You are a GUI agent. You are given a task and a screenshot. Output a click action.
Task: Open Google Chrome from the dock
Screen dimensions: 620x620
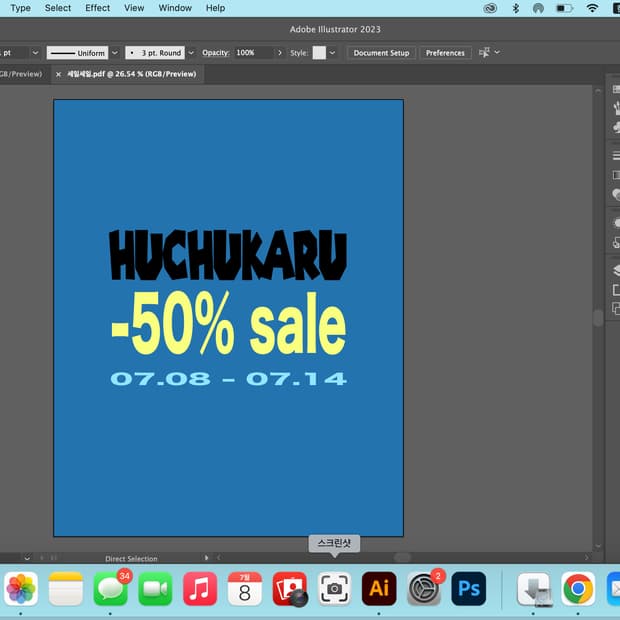[578, 588]
